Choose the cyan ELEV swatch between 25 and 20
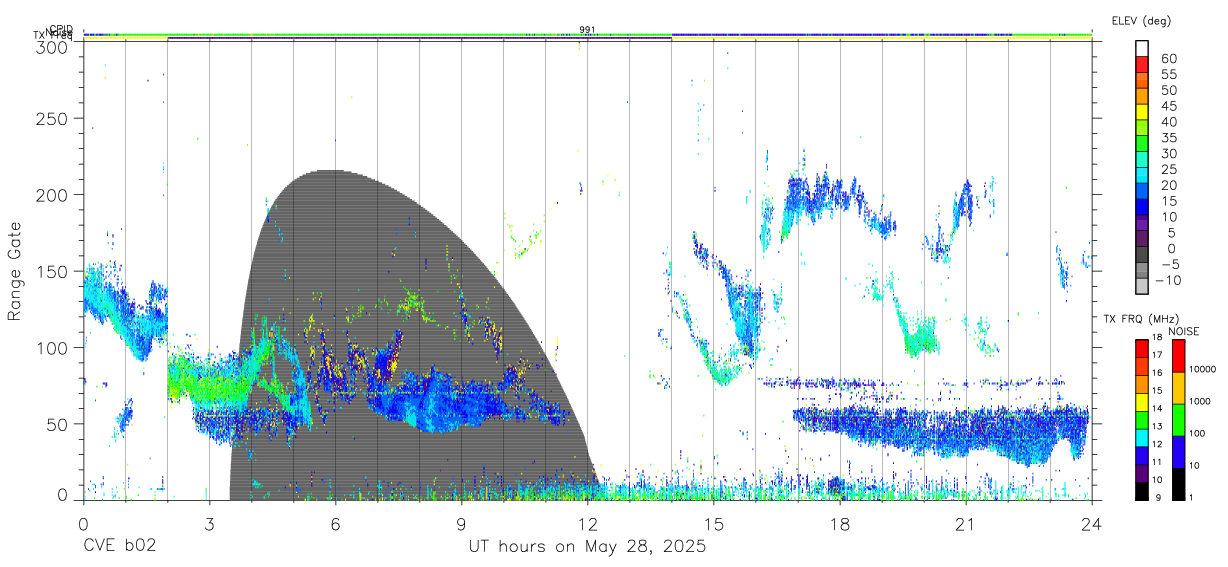Screen dimensions: 1228x567 (x=1141, y=177)
